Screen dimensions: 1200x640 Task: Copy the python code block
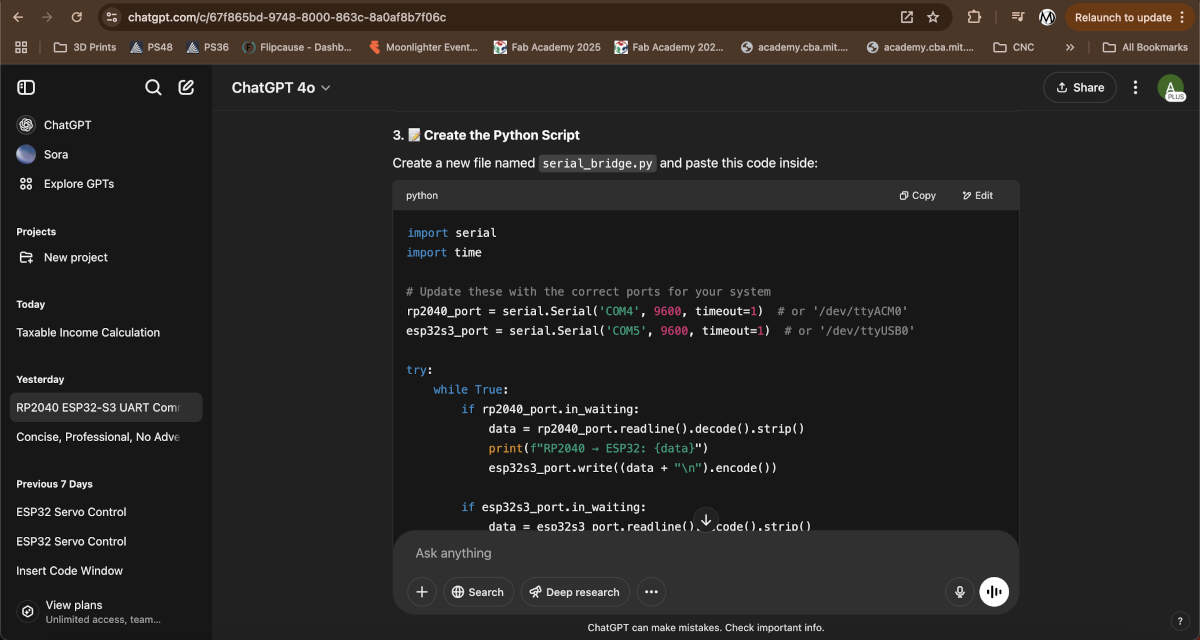918,196
